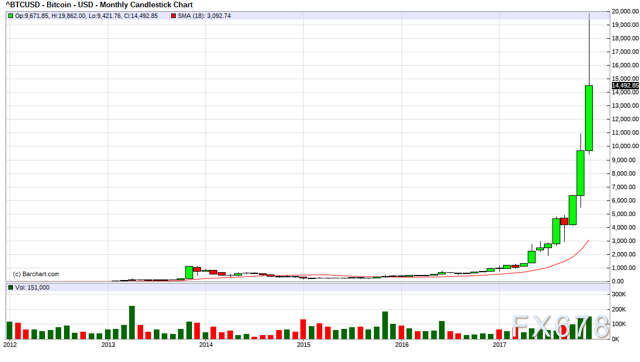This screenshot has width=640, height=362.
Task: Click the tallest green volume bar in 2013
Action: click(x=132, y=322)
